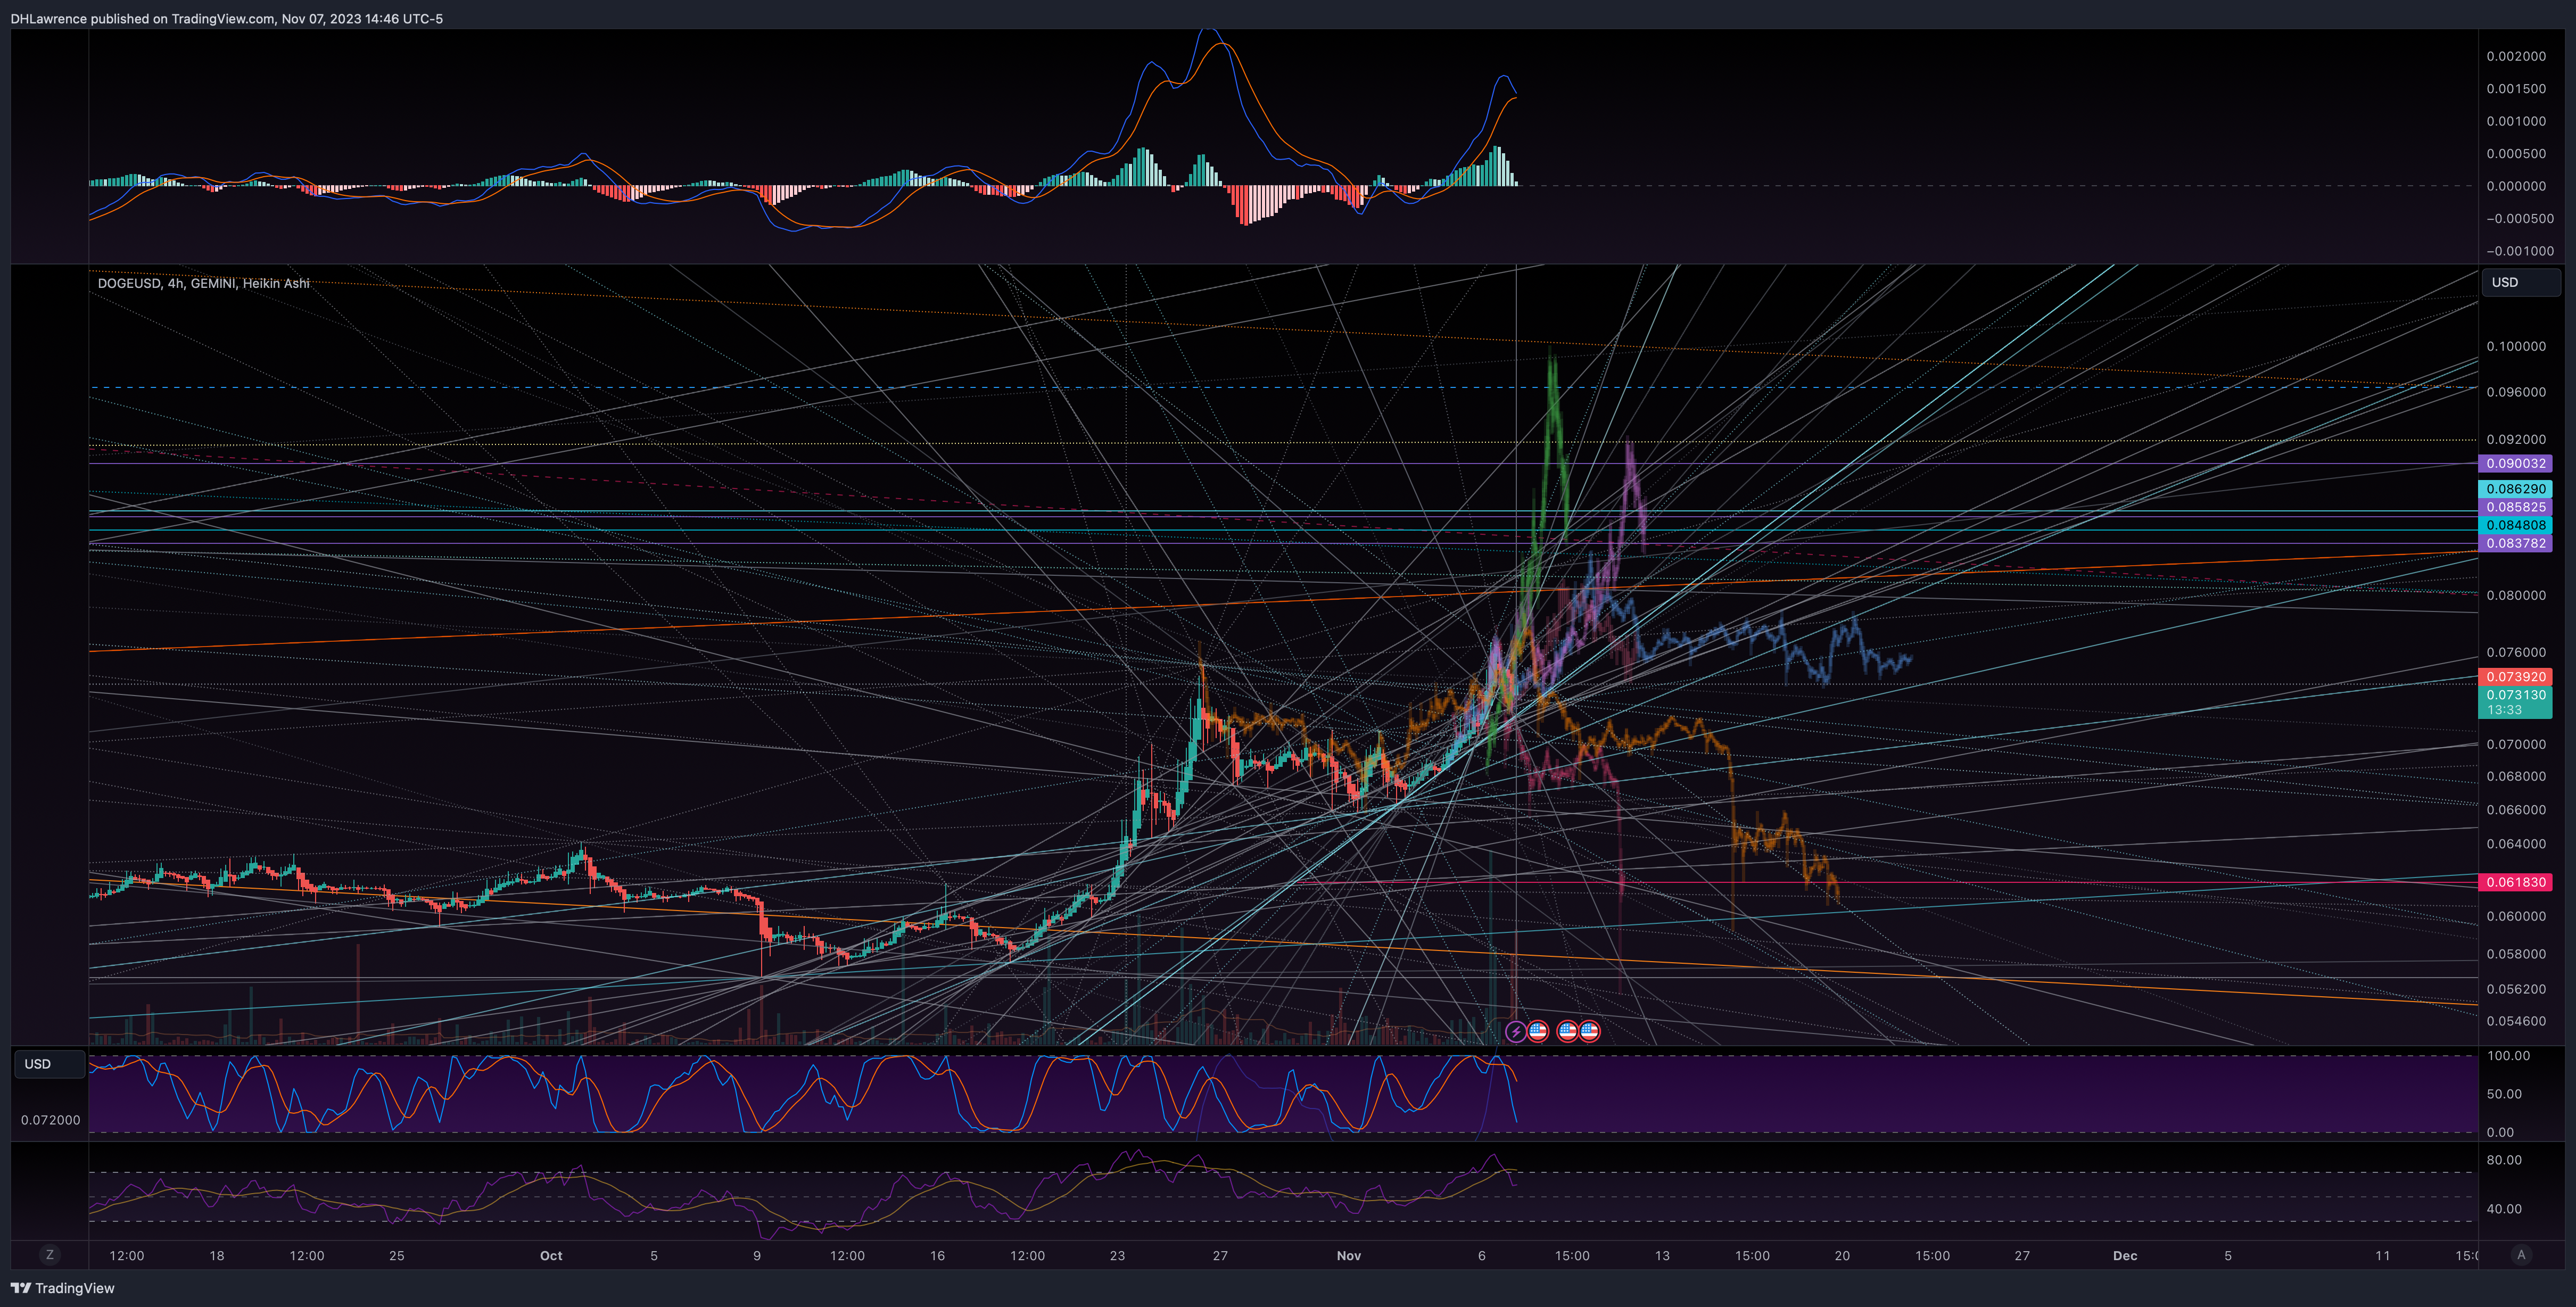Click the 27 date label after 15:00 in November
The image size is (2576, 1307).
(2022, 1256)
